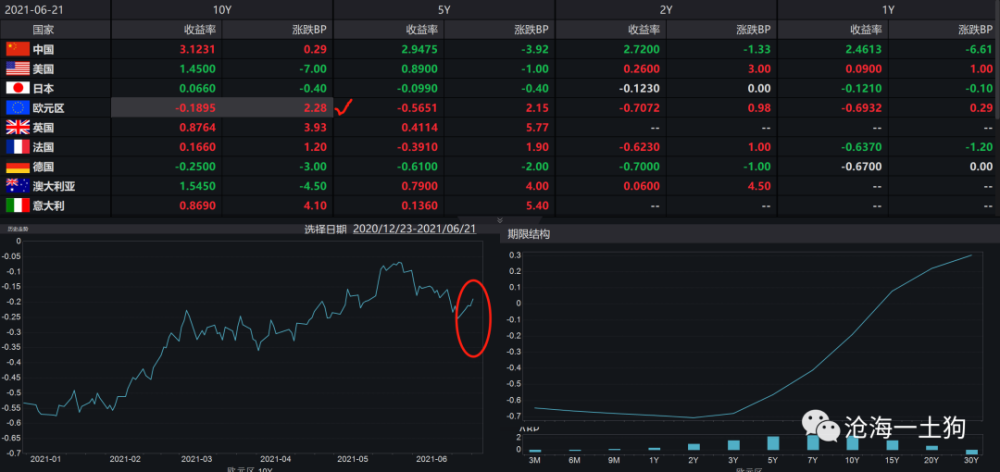Click the United Kingdom flag icon
Image resolution: width=1000 pixels, height=472 pixels.
[18, 128]
